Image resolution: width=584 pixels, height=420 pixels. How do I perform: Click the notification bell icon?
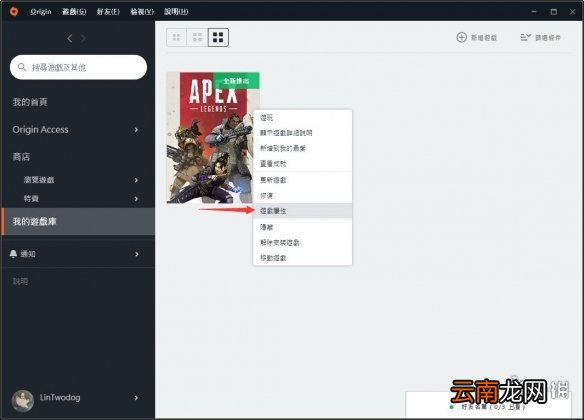pyautogui.click(x=13, y=254)
